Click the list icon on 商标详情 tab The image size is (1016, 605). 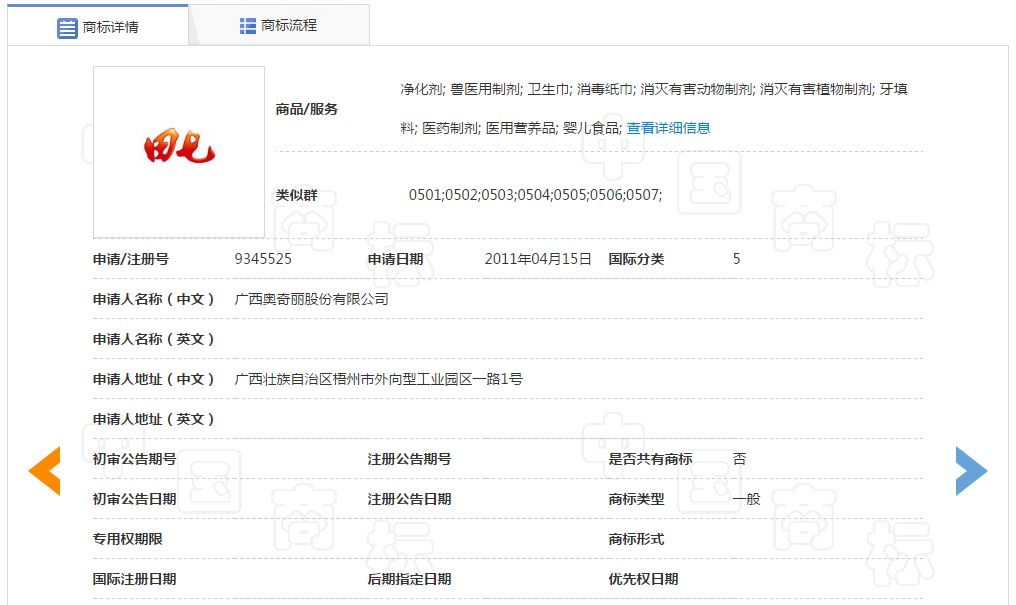tap(67, 28)
